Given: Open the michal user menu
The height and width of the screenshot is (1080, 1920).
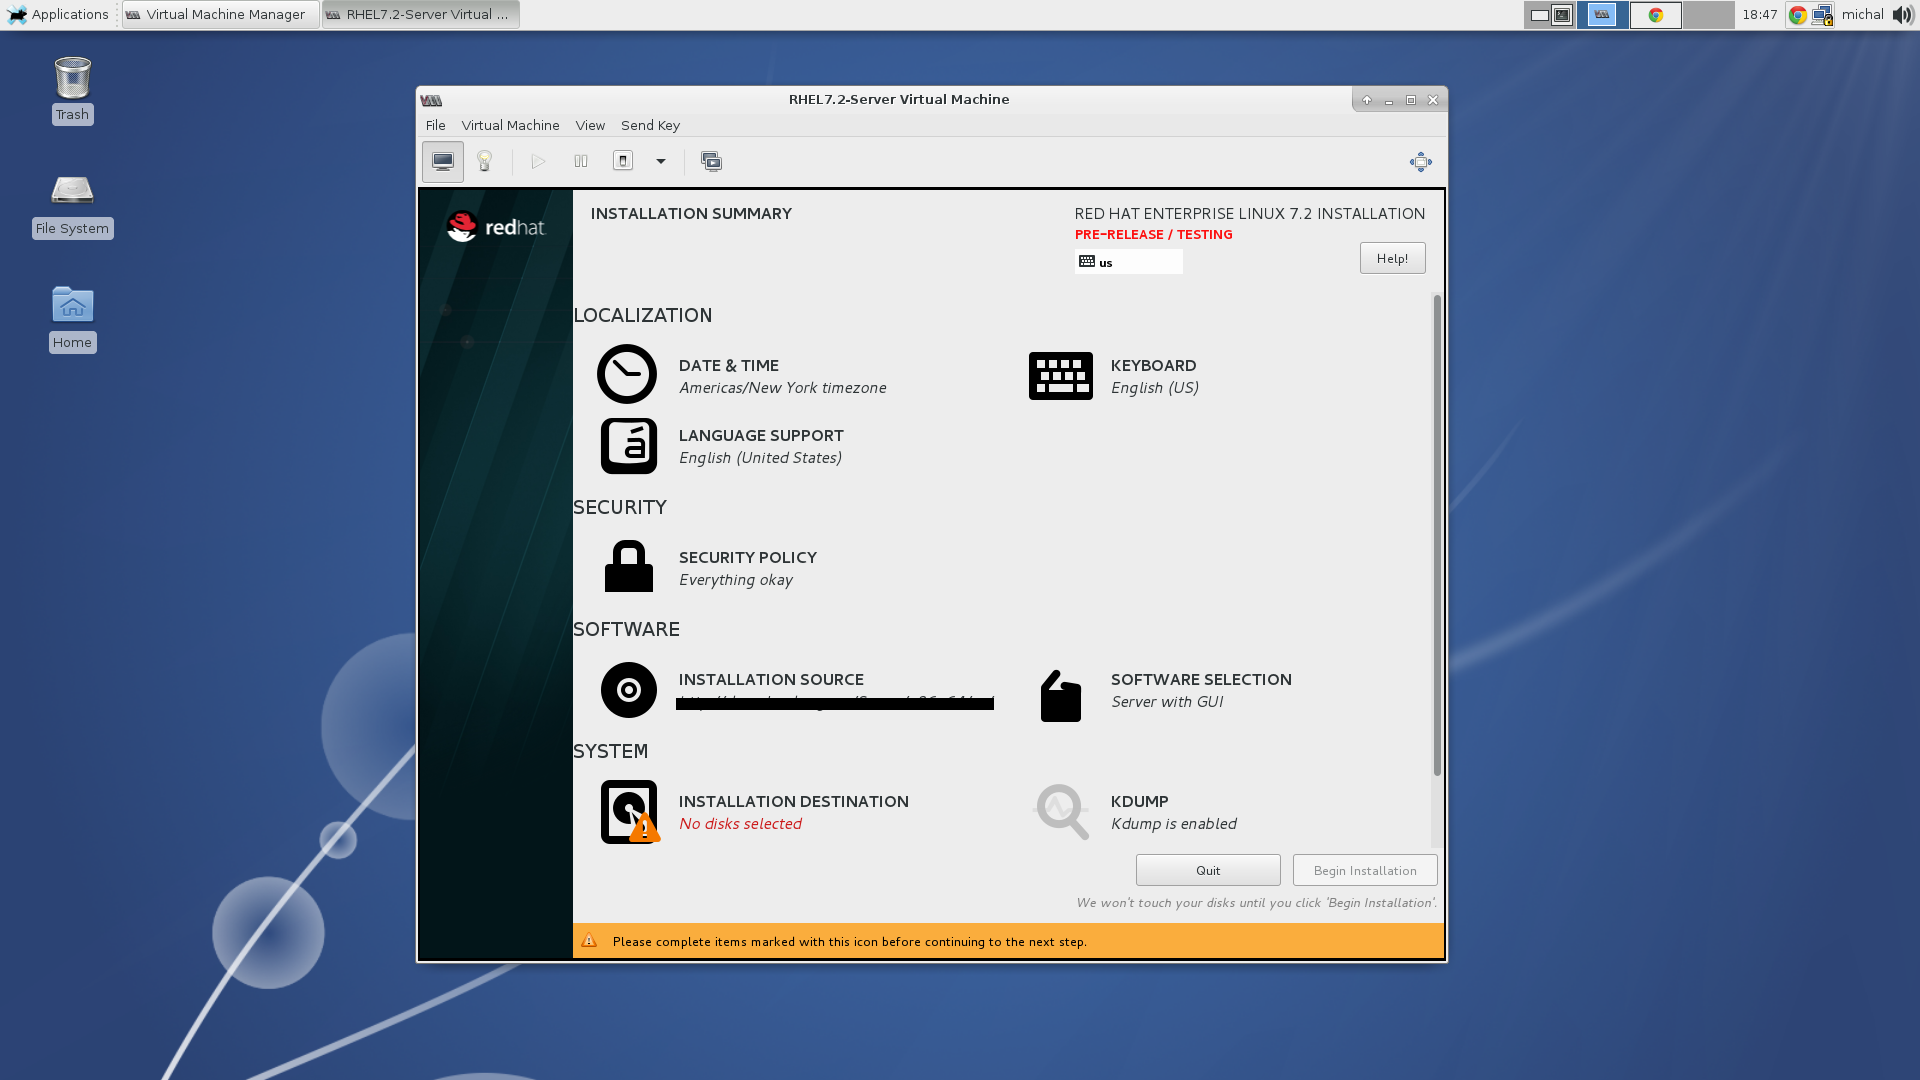Looking at the screenshot, I should click(1863, 14).
